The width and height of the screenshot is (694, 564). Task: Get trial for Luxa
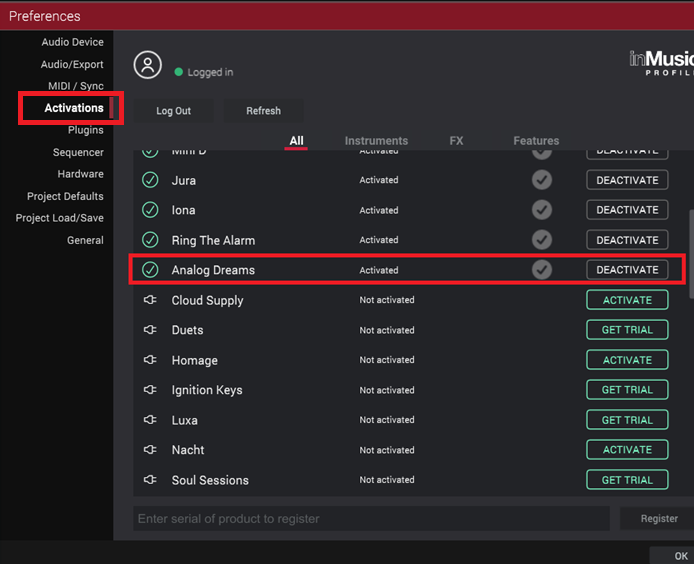[x=627, y=420]
